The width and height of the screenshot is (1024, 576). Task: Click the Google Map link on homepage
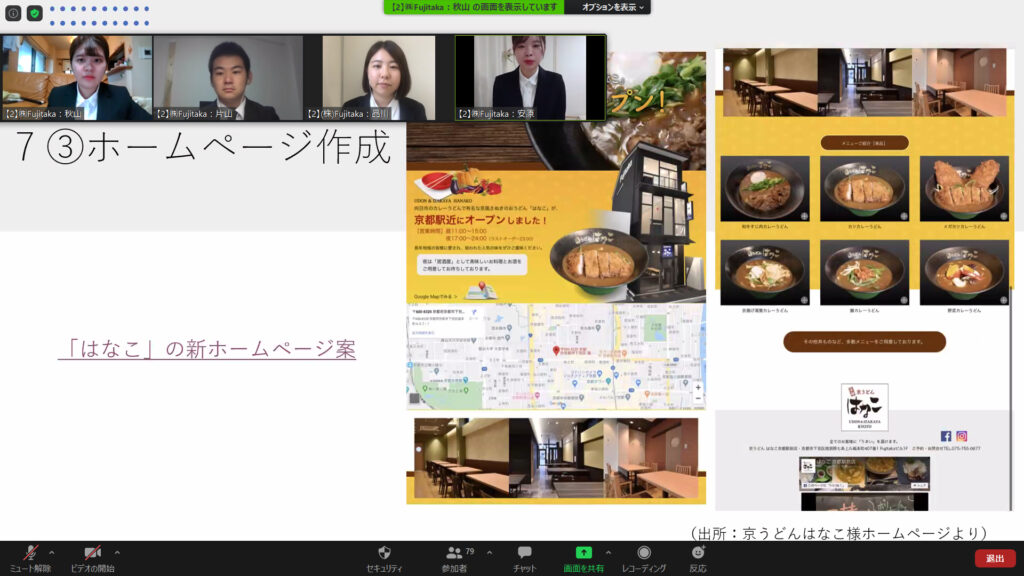pyautogui.click(x=436, y=296)
